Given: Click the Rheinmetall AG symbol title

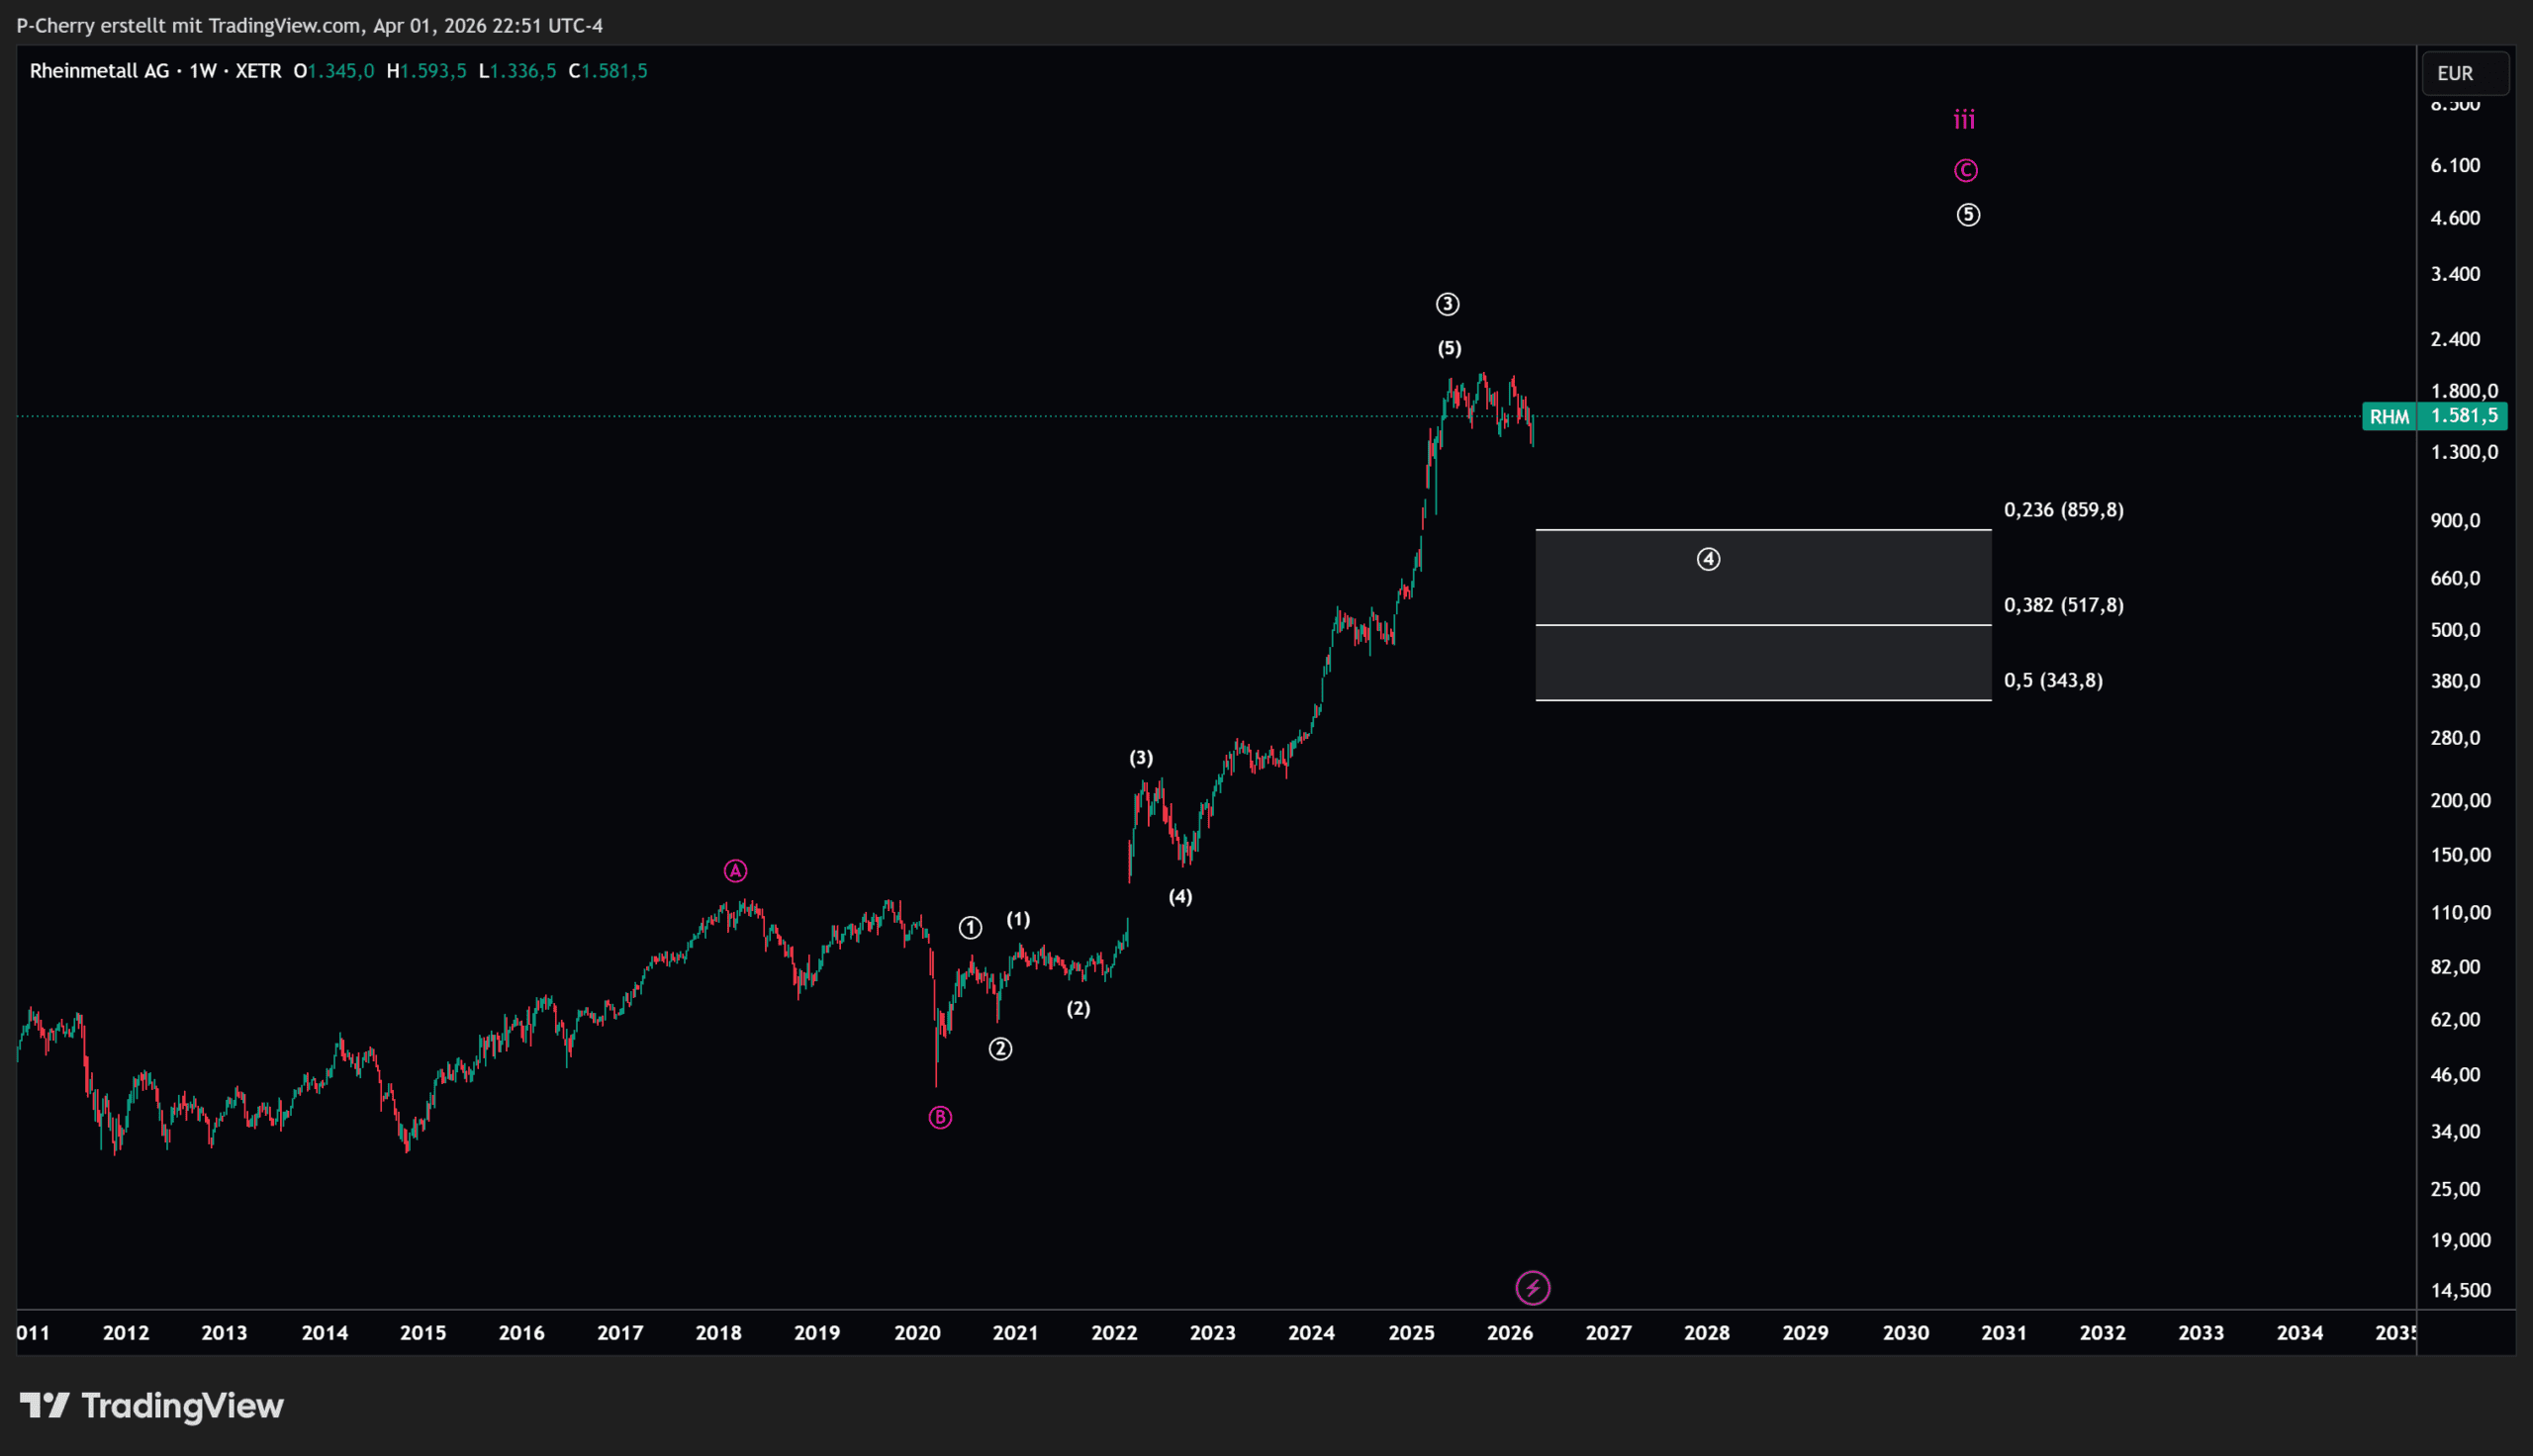Looking at the screenshot, I should (99, 71).
